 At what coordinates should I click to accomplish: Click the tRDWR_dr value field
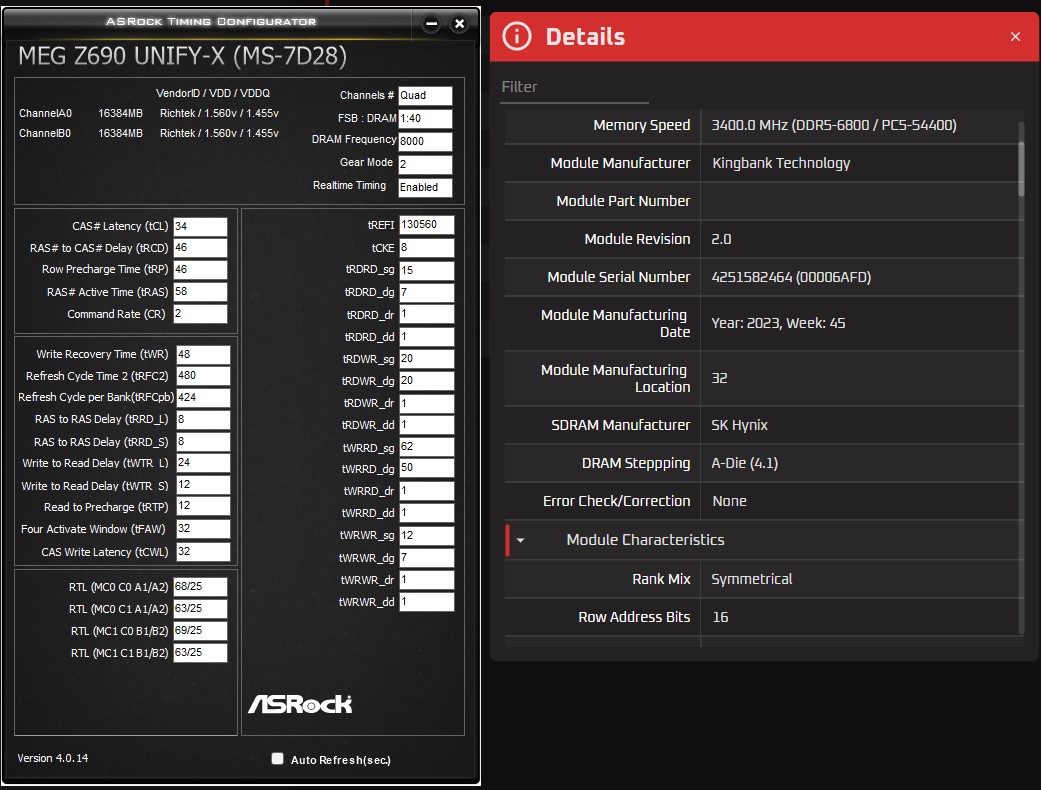(x=427, y=403)
